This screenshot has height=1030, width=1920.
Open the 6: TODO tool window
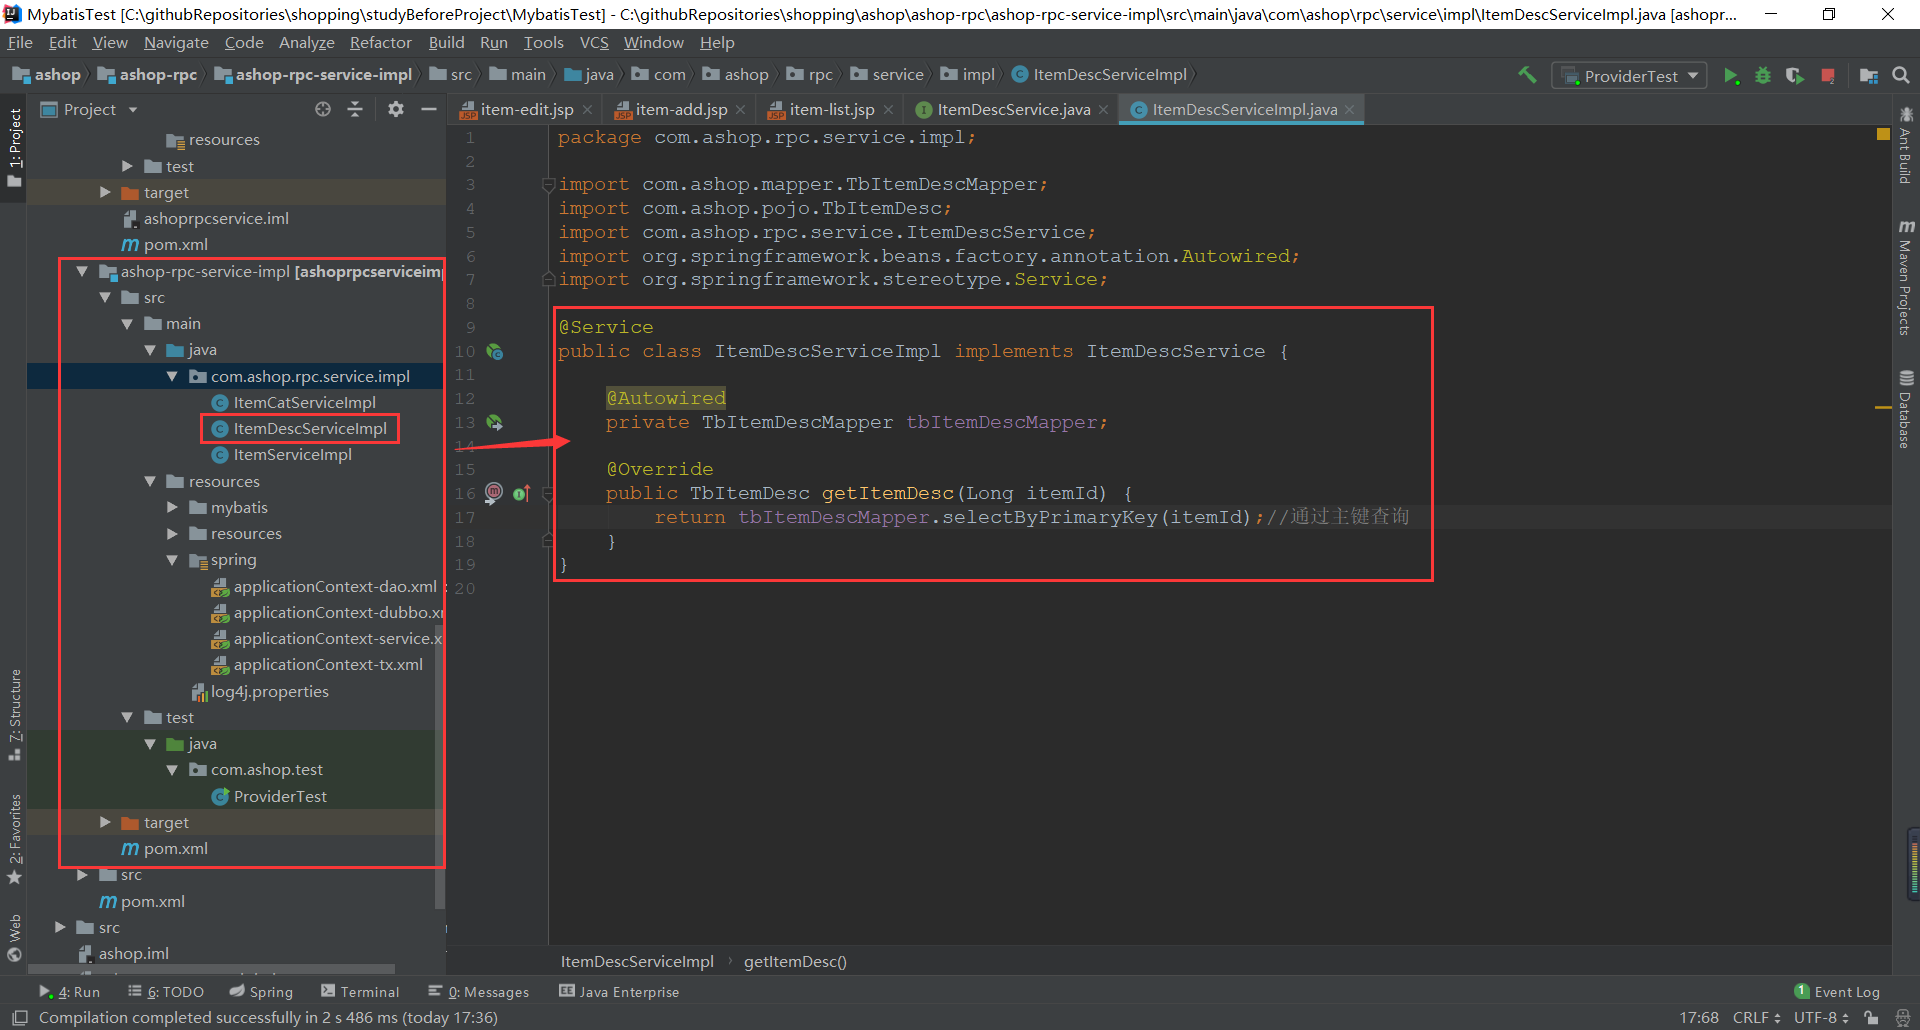(x=166, y=992)
